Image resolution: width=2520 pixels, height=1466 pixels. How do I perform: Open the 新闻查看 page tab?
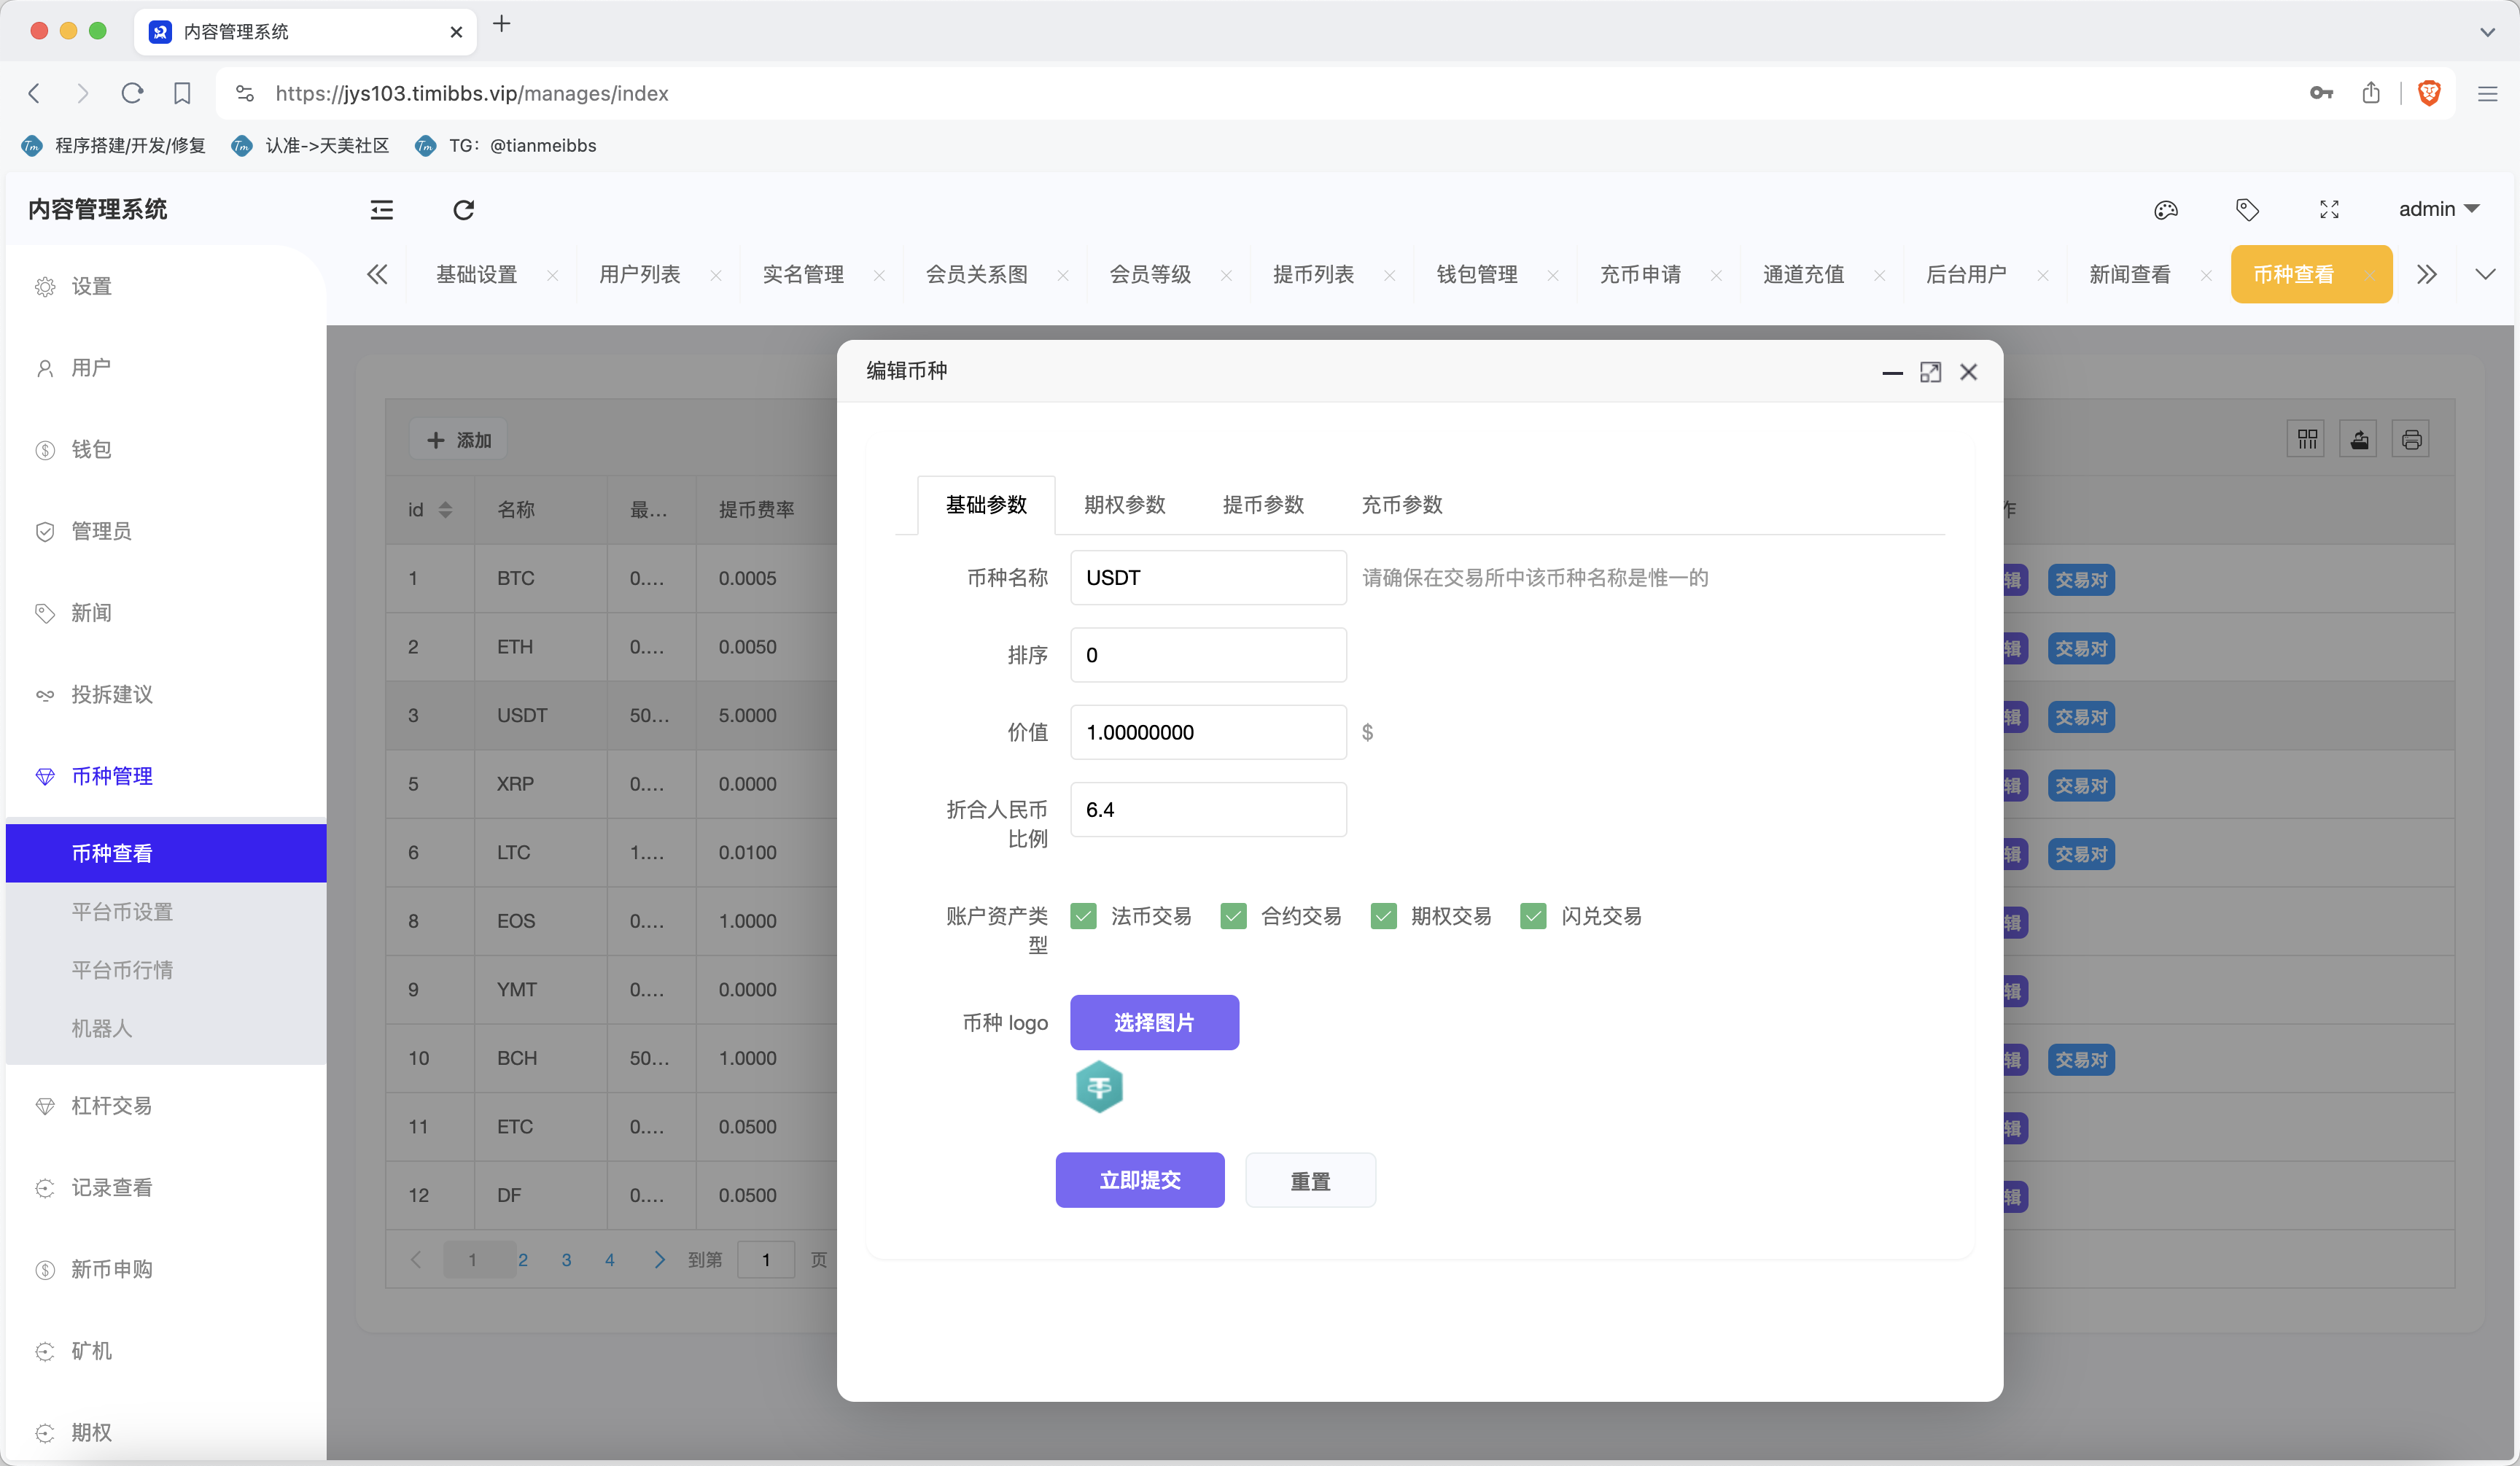pyautogui.click(x=2129, y=274)
